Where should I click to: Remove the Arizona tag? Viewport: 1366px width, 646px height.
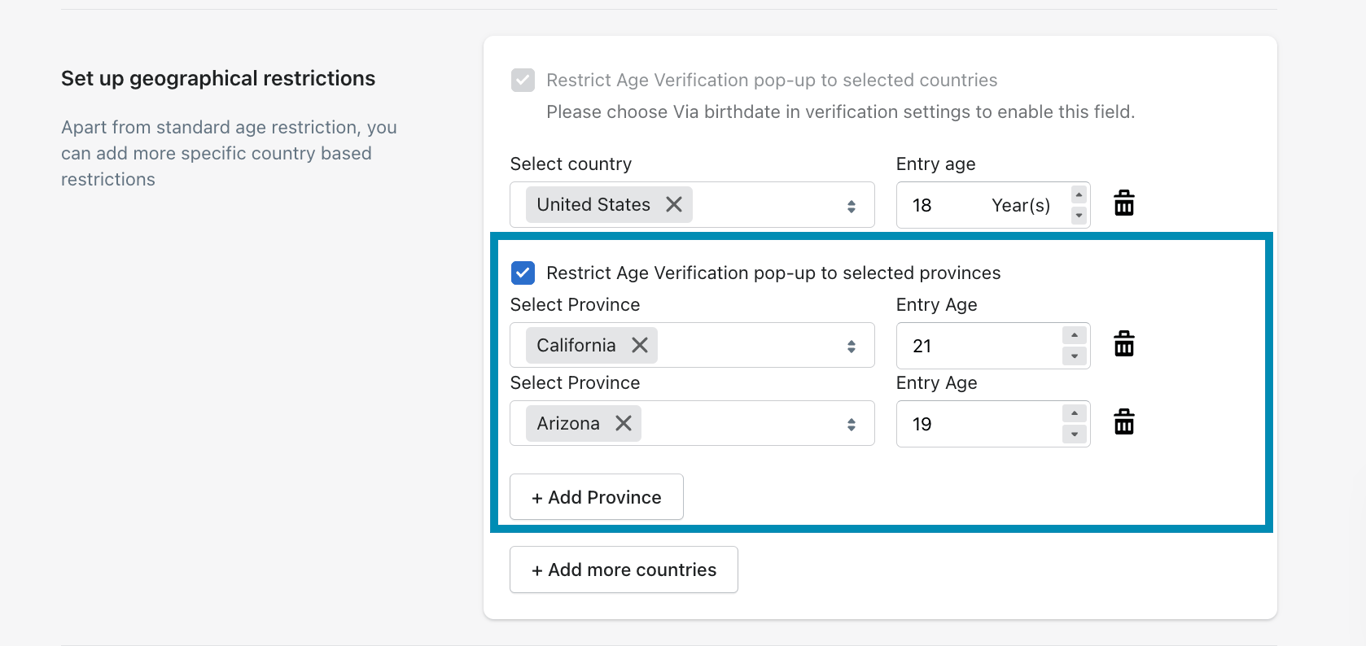623,423
